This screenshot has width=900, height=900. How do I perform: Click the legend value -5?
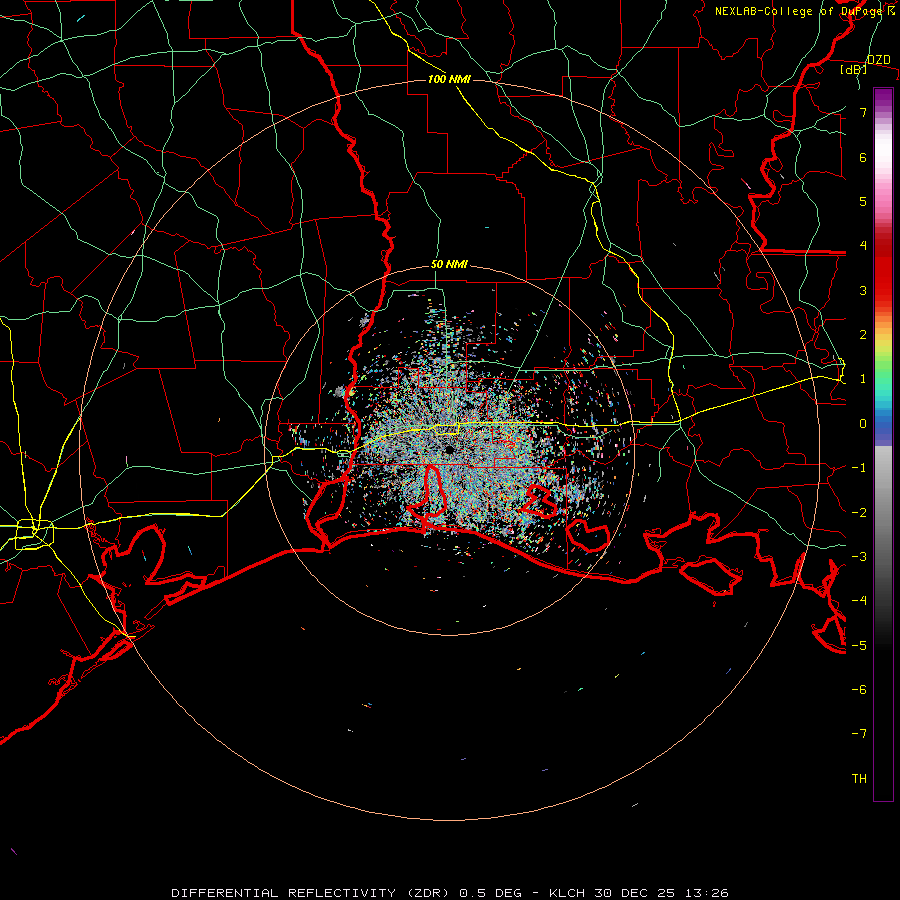[859, 646]
